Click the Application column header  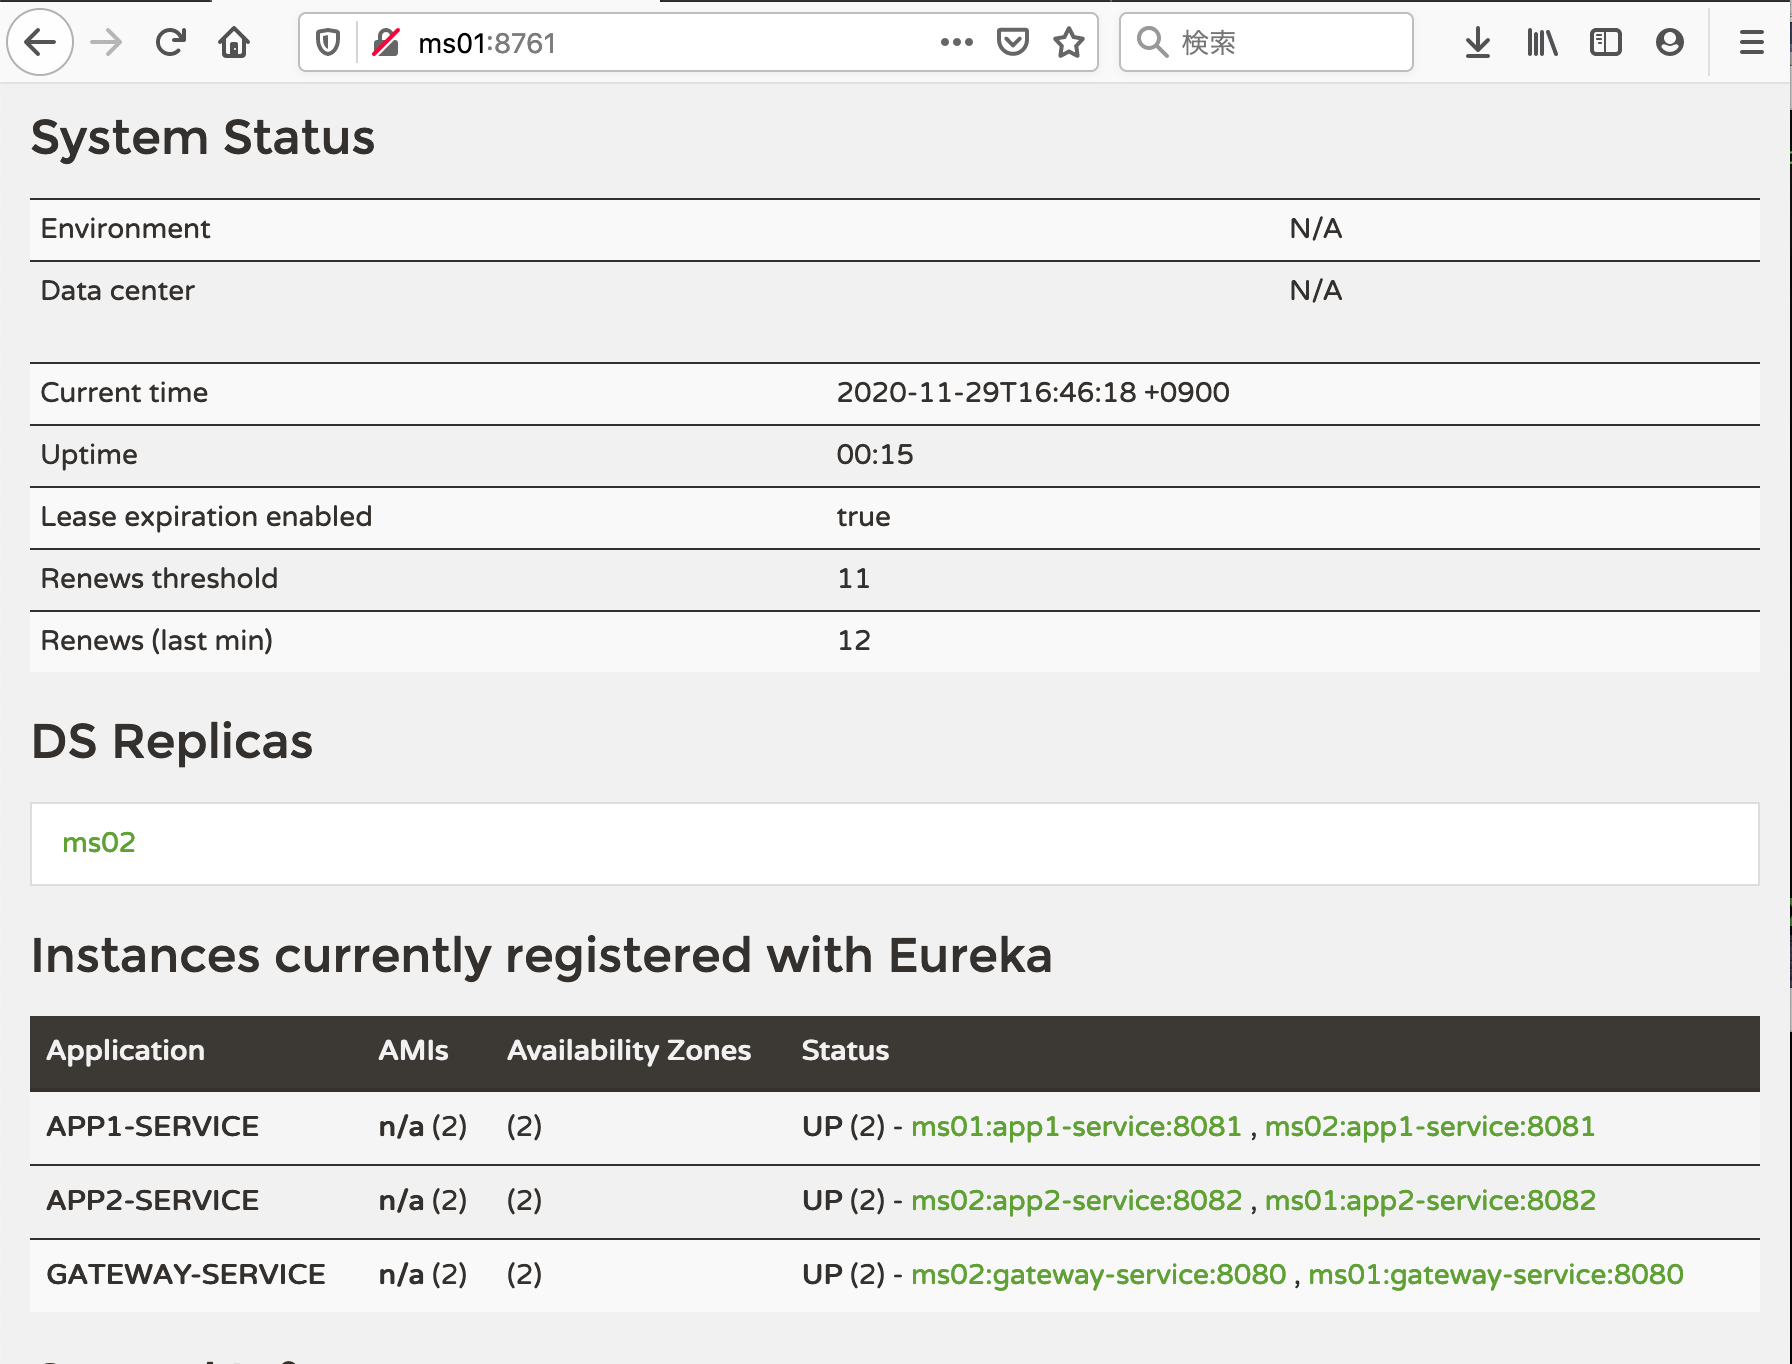click(126, 1050)
